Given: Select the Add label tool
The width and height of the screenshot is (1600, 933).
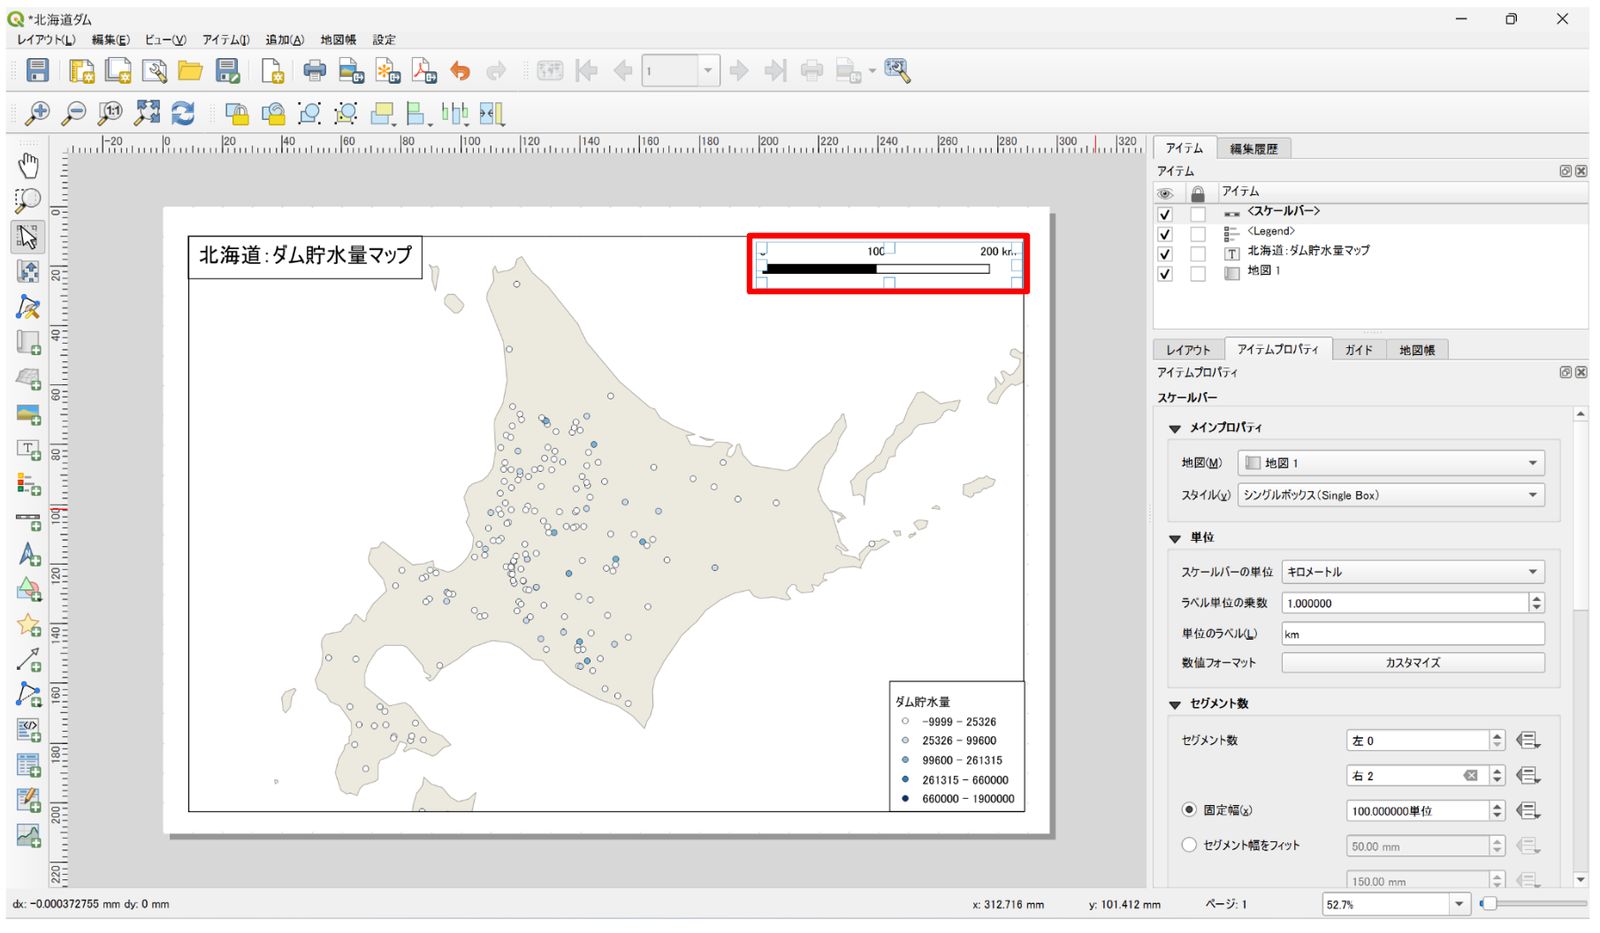Looking at the screenshot, I should (28, 450).
